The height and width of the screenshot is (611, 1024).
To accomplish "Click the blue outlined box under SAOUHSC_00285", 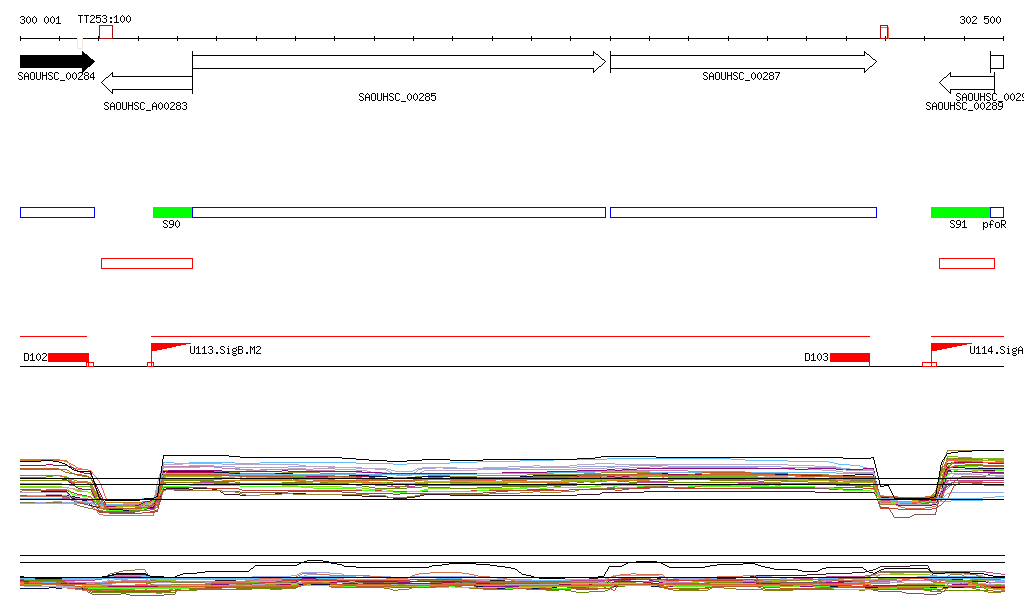I will click(398, 212).
